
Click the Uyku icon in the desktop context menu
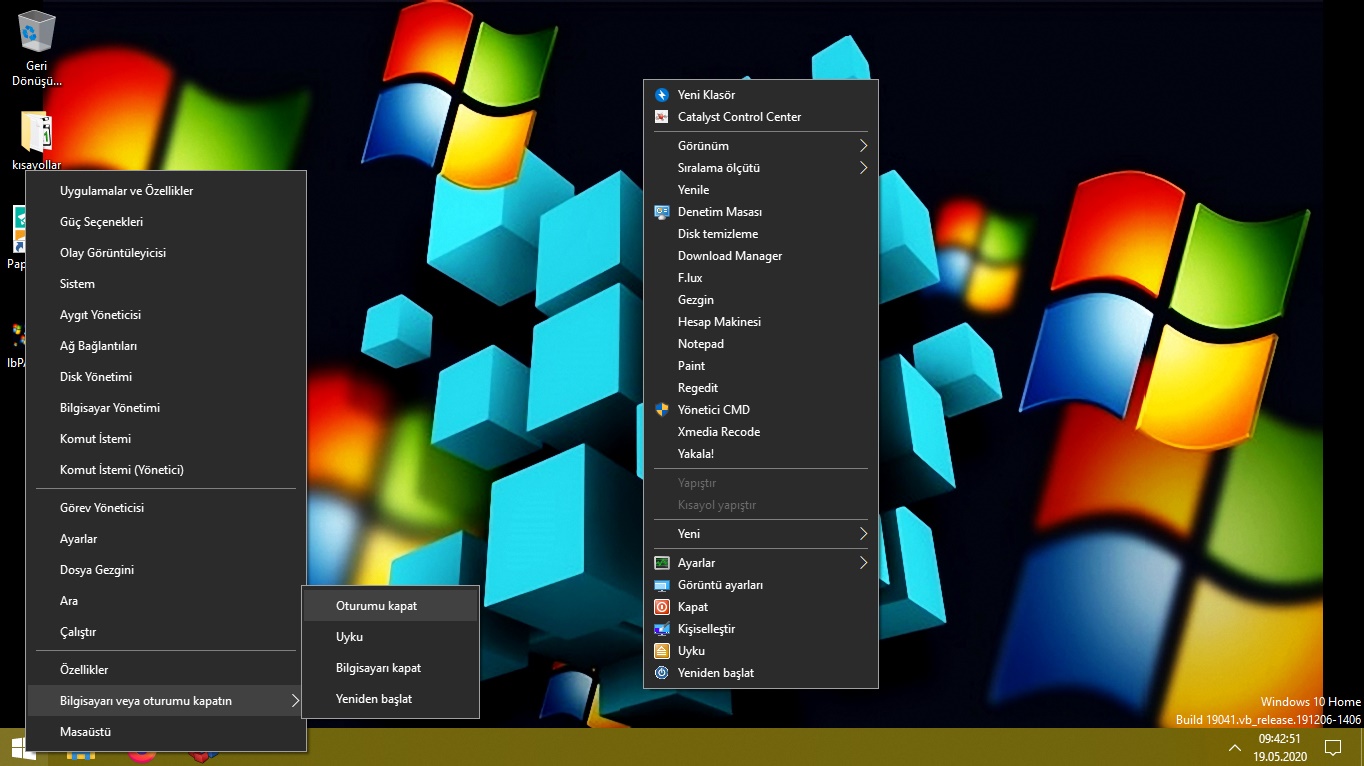661,651
